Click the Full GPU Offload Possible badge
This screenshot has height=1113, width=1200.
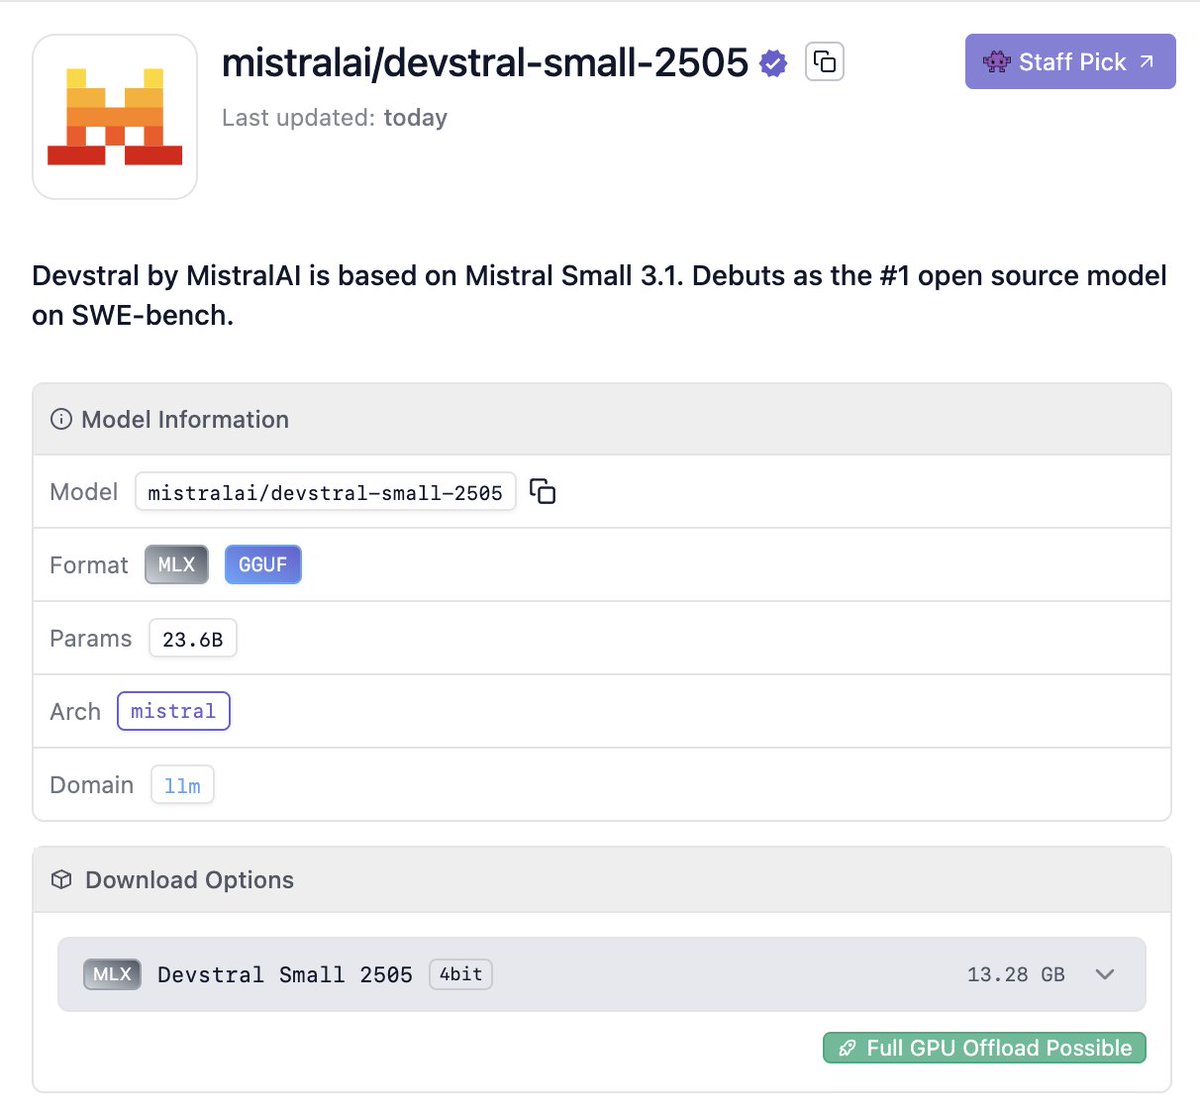tap(984, 1047)
